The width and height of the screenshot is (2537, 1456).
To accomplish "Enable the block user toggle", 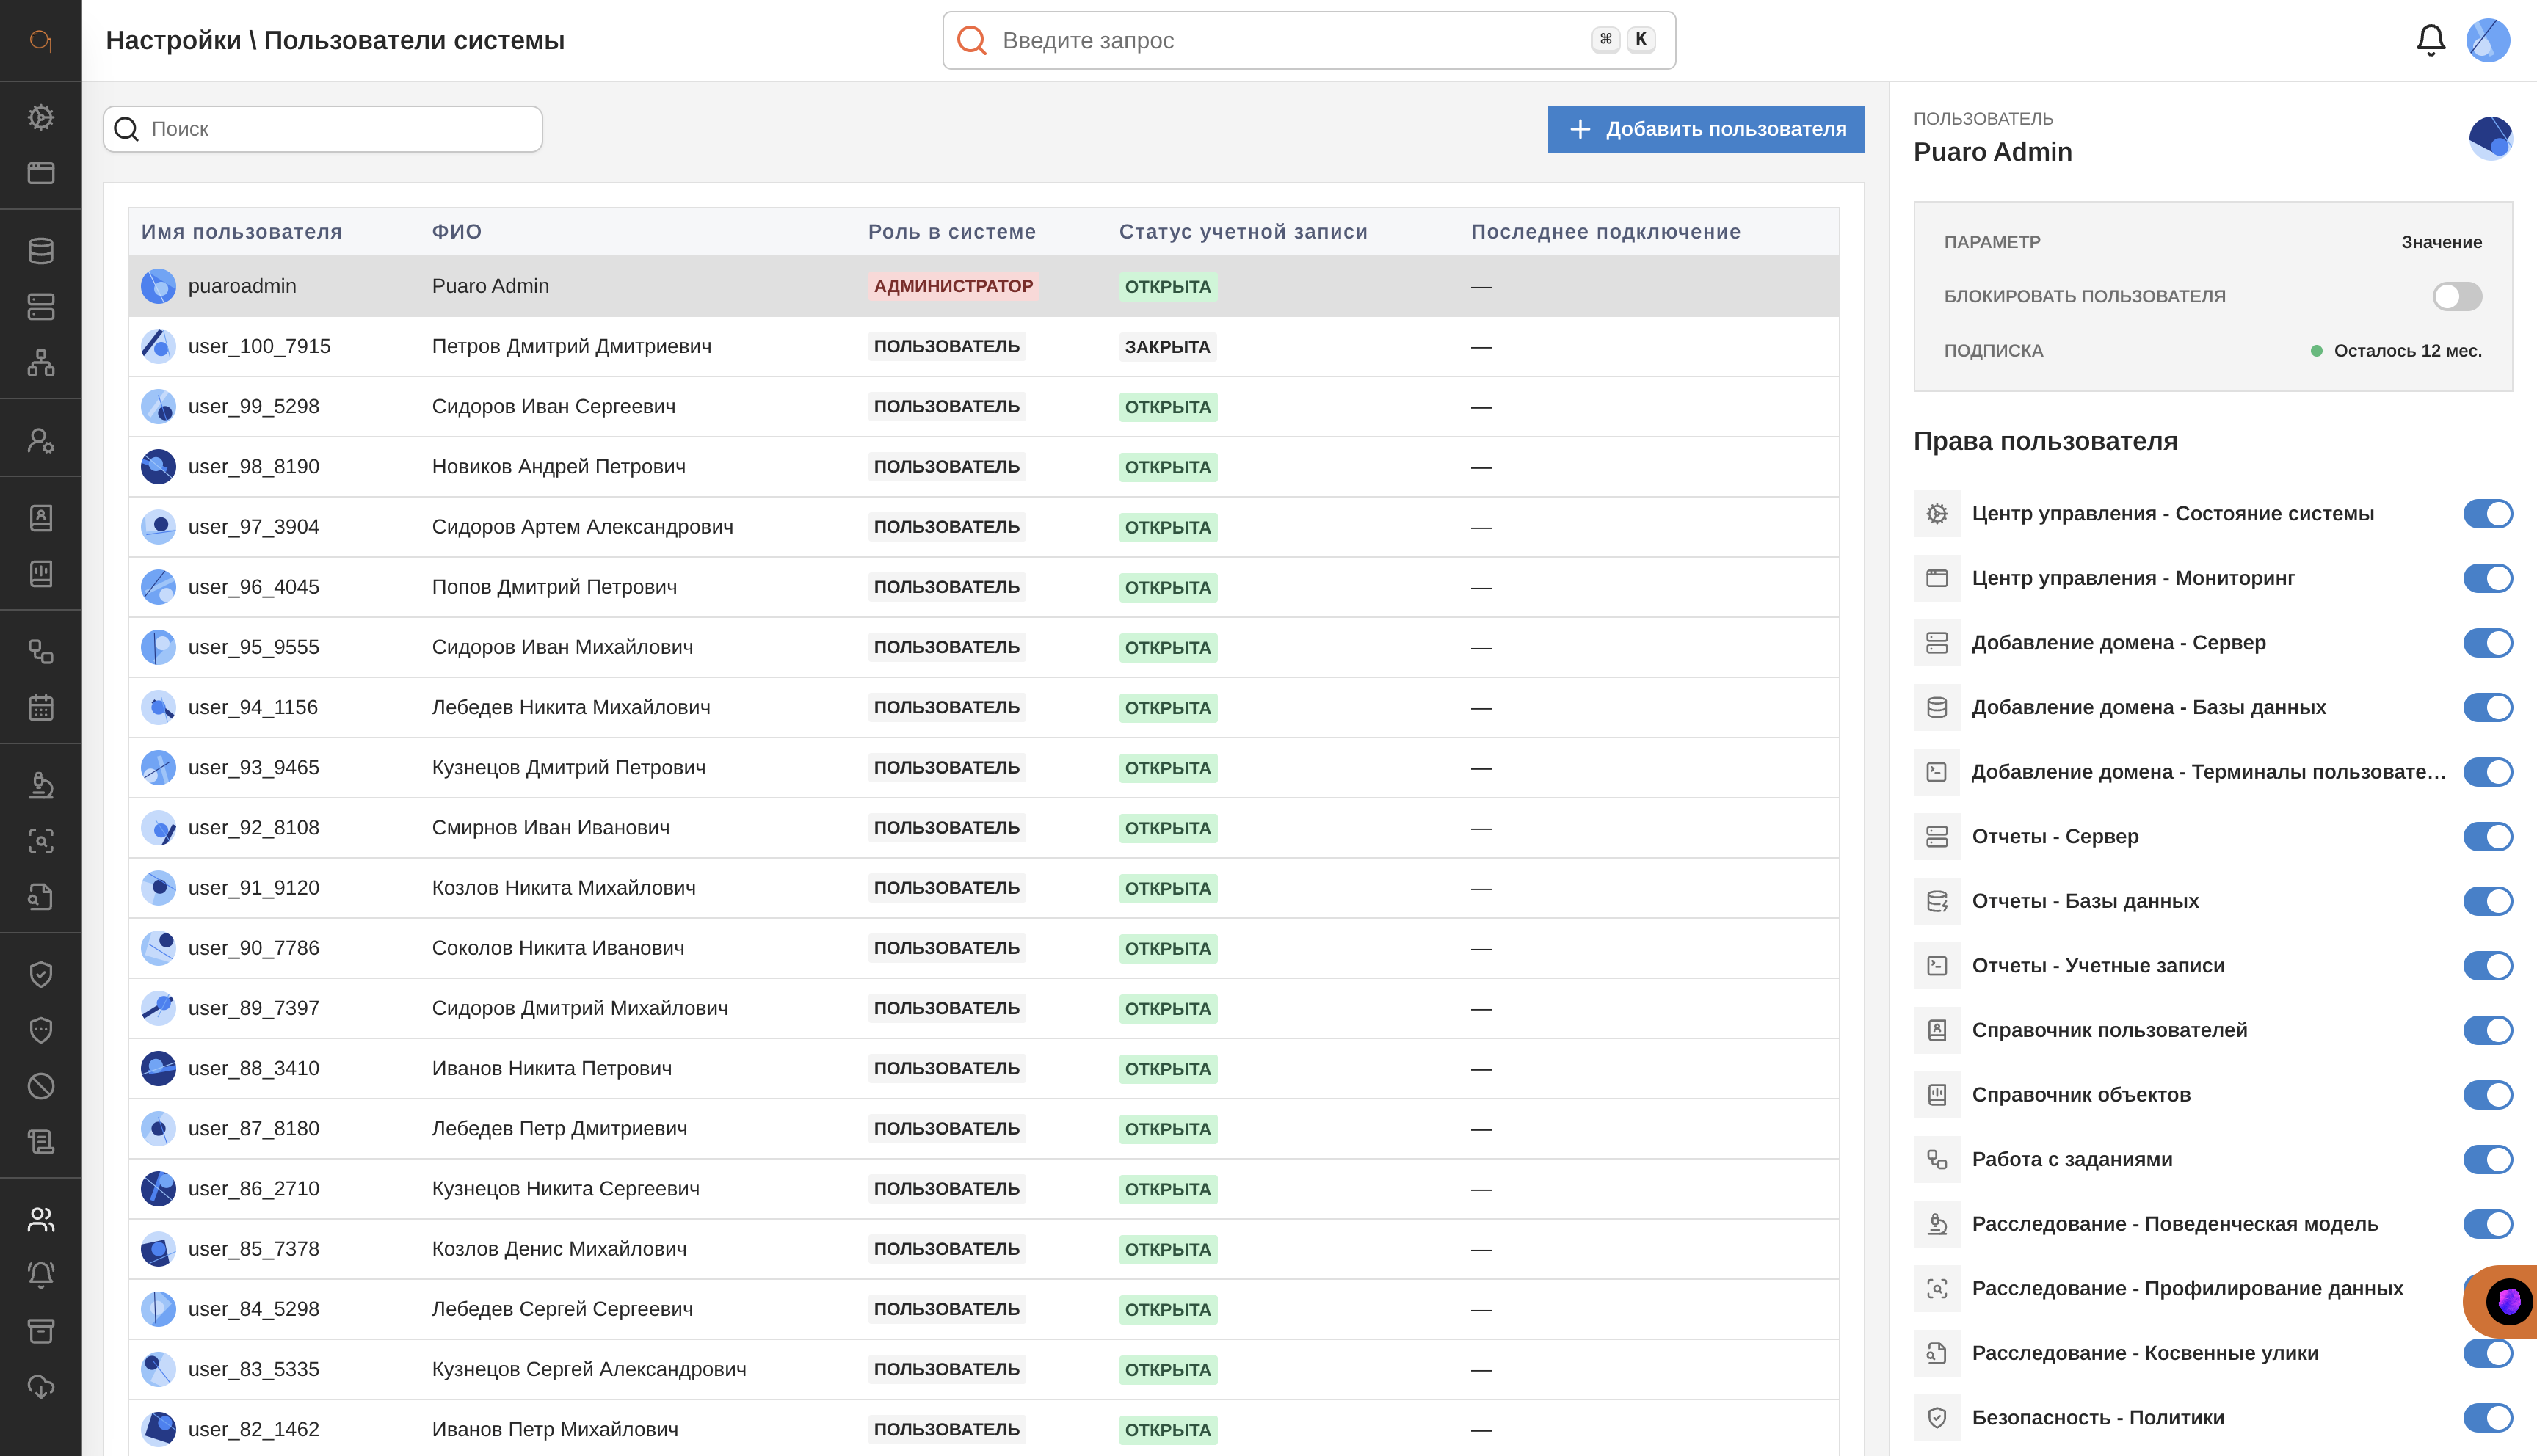I will coord(2456,296).
